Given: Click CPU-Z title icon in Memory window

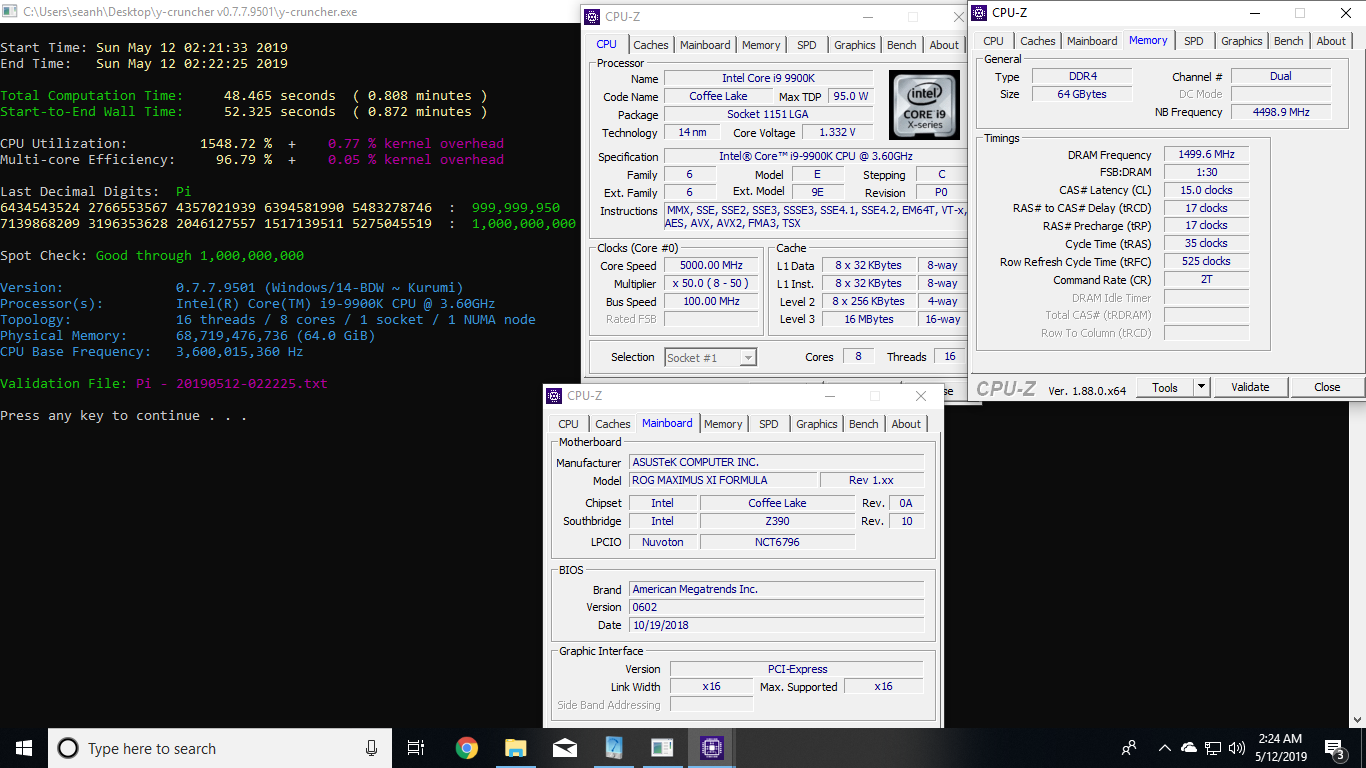Looking at the screenshot, I should [x=979, y=13].
